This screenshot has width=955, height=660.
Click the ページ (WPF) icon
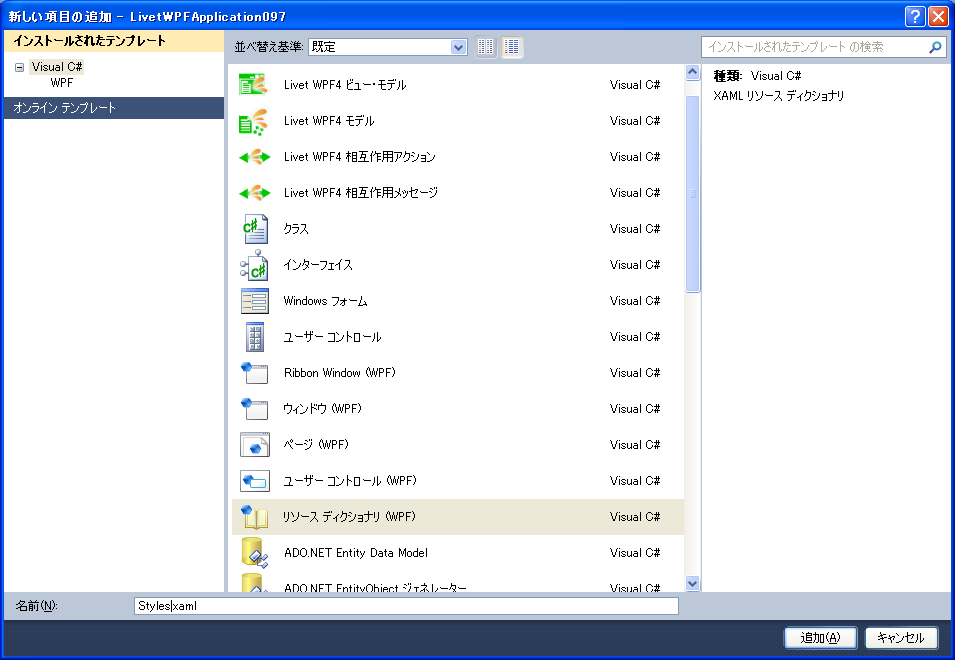(255, 444)
